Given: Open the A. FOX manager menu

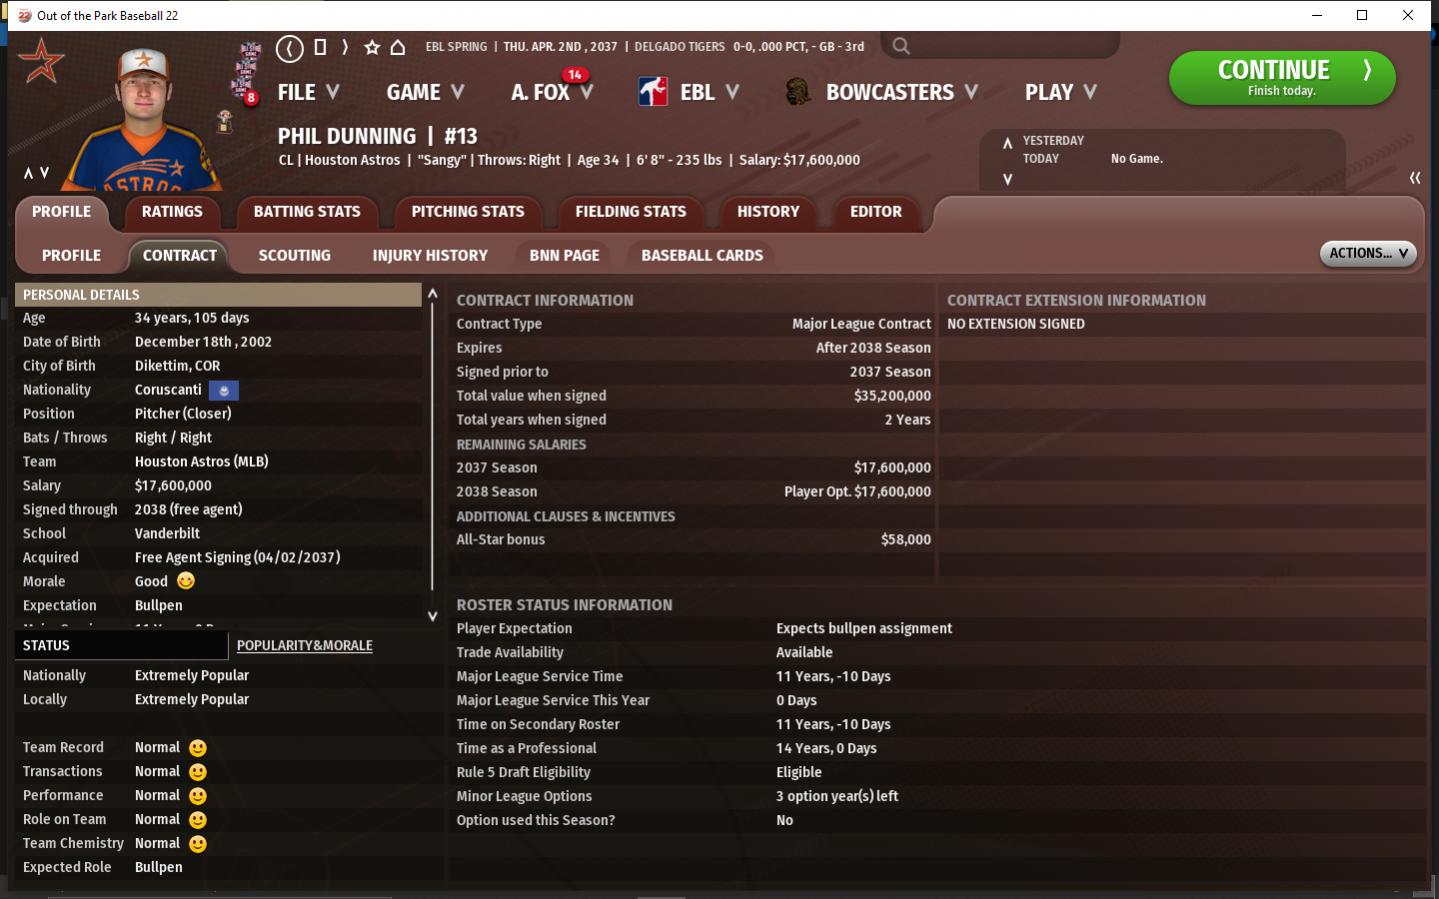Looking at the screenshot, I should click(551, 92).
